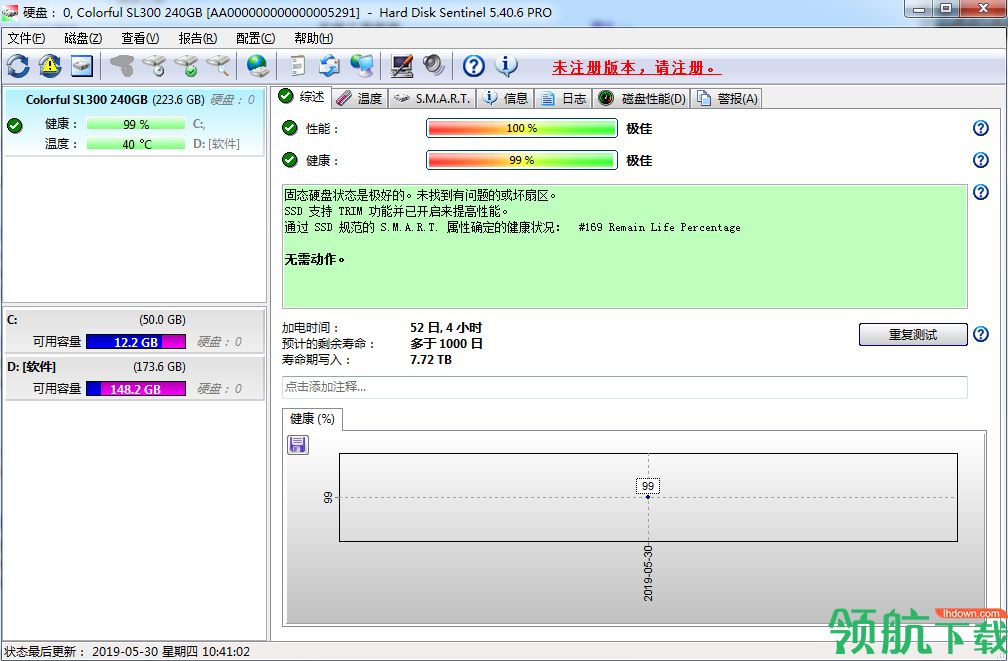Click the 极佳 label beside performance bar

(639, 129)
